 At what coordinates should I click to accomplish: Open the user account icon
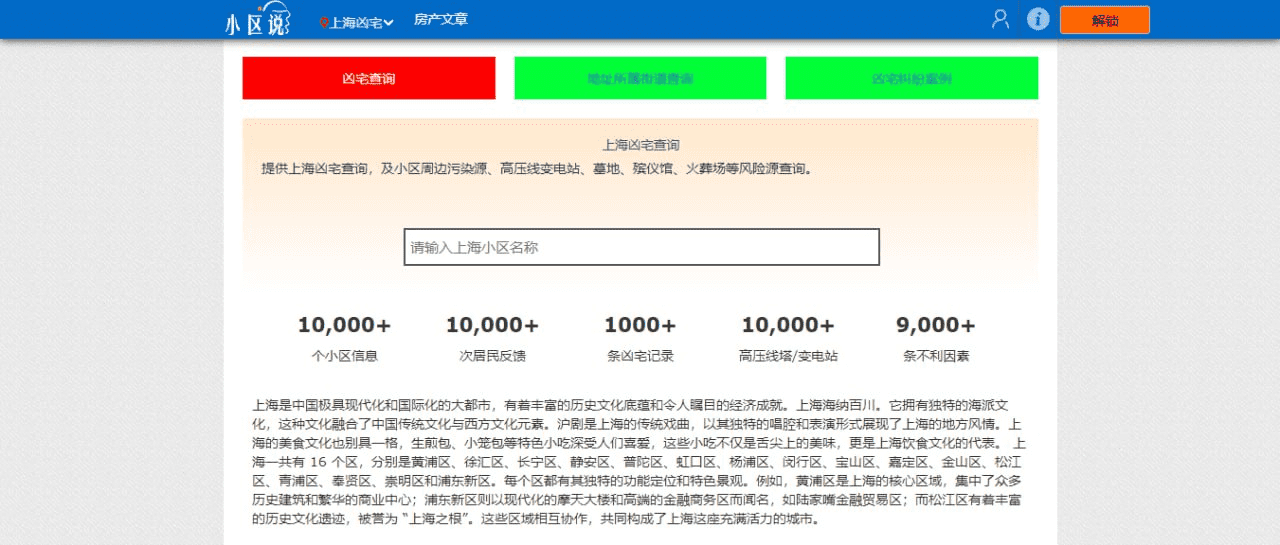pos(1000,19)
